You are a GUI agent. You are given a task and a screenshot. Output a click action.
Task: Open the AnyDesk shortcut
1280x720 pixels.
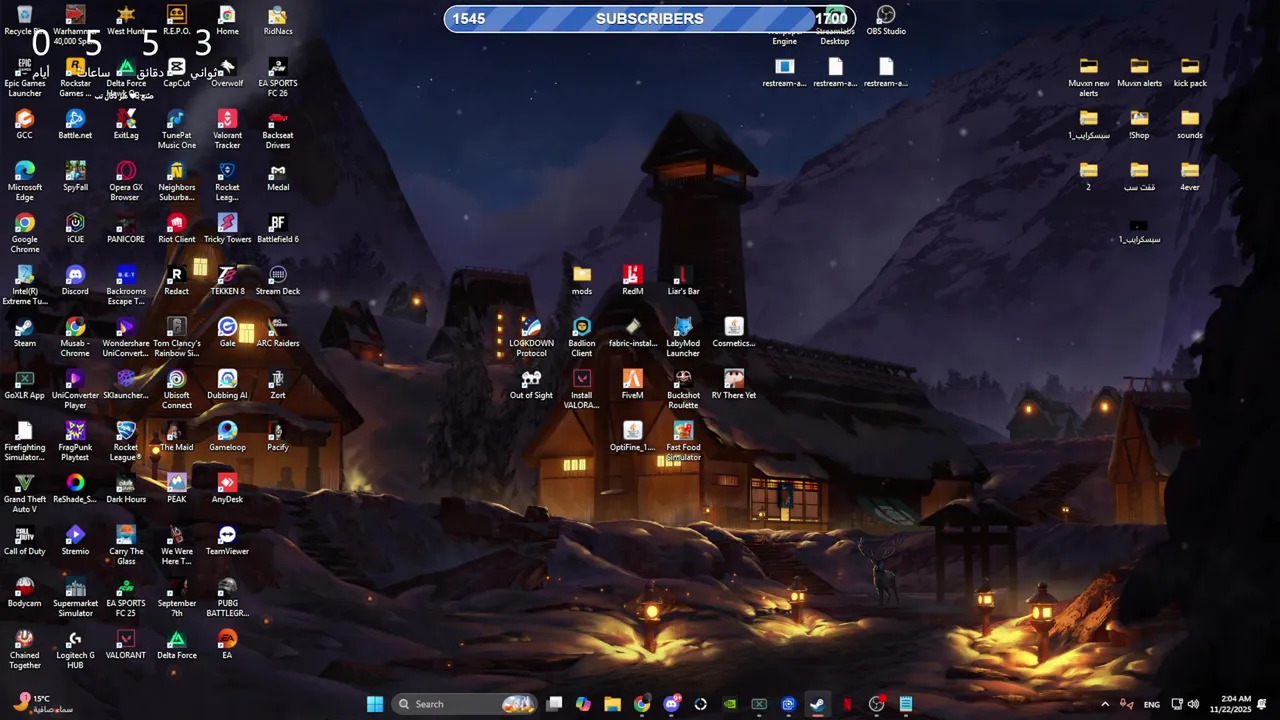point(227,488)
